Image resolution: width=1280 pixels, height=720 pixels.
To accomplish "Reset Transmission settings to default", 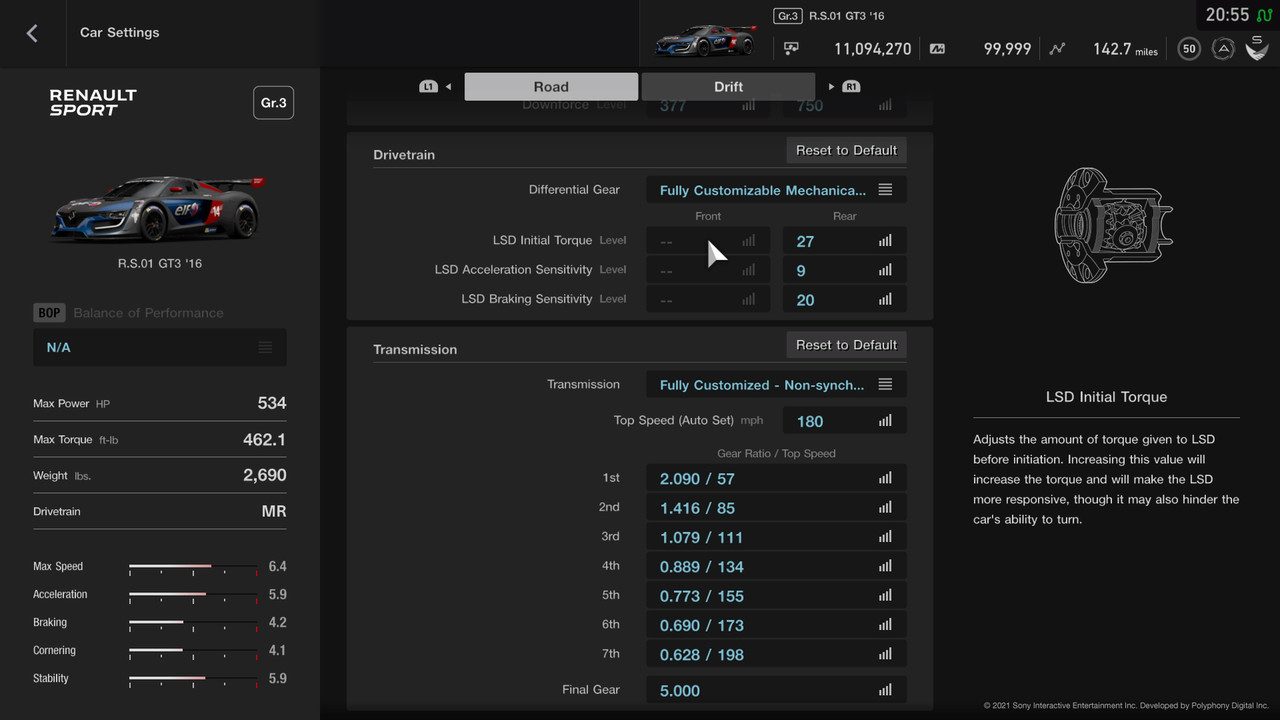I will click(x=846, y=345).
